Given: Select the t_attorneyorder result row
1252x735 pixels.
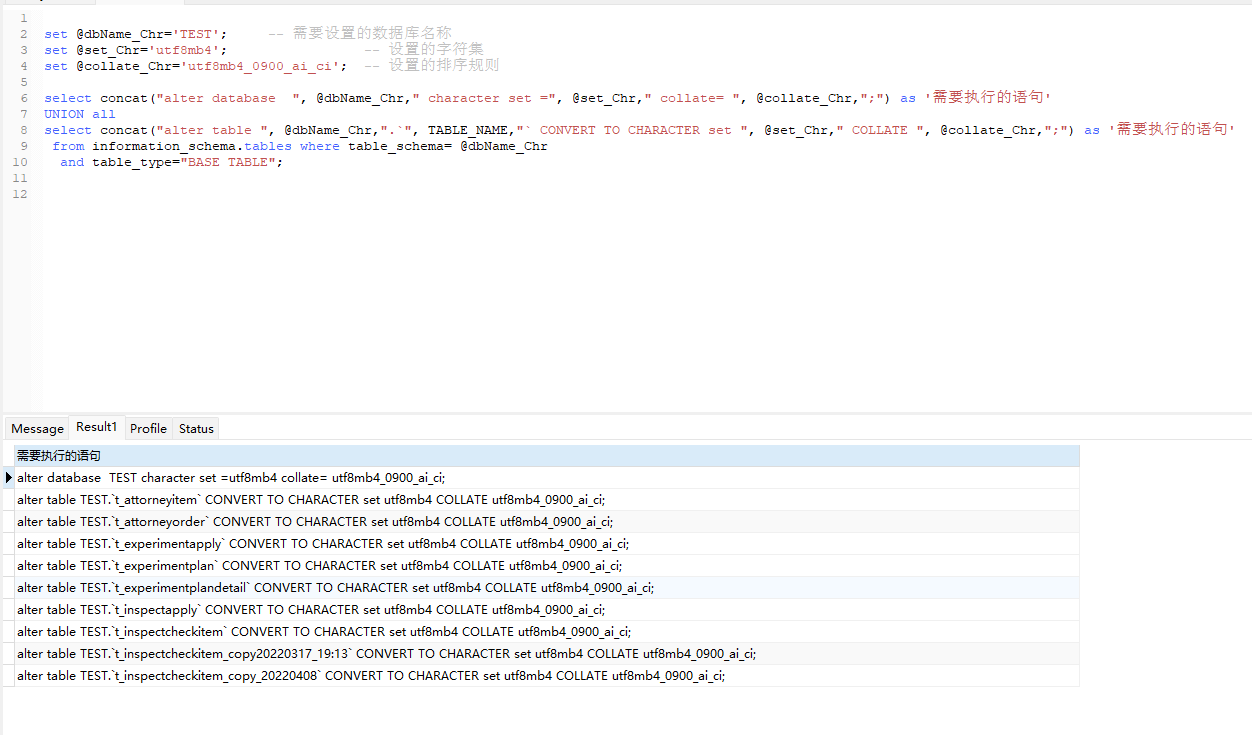Looking at the screenshot, I should click(547, 521).
